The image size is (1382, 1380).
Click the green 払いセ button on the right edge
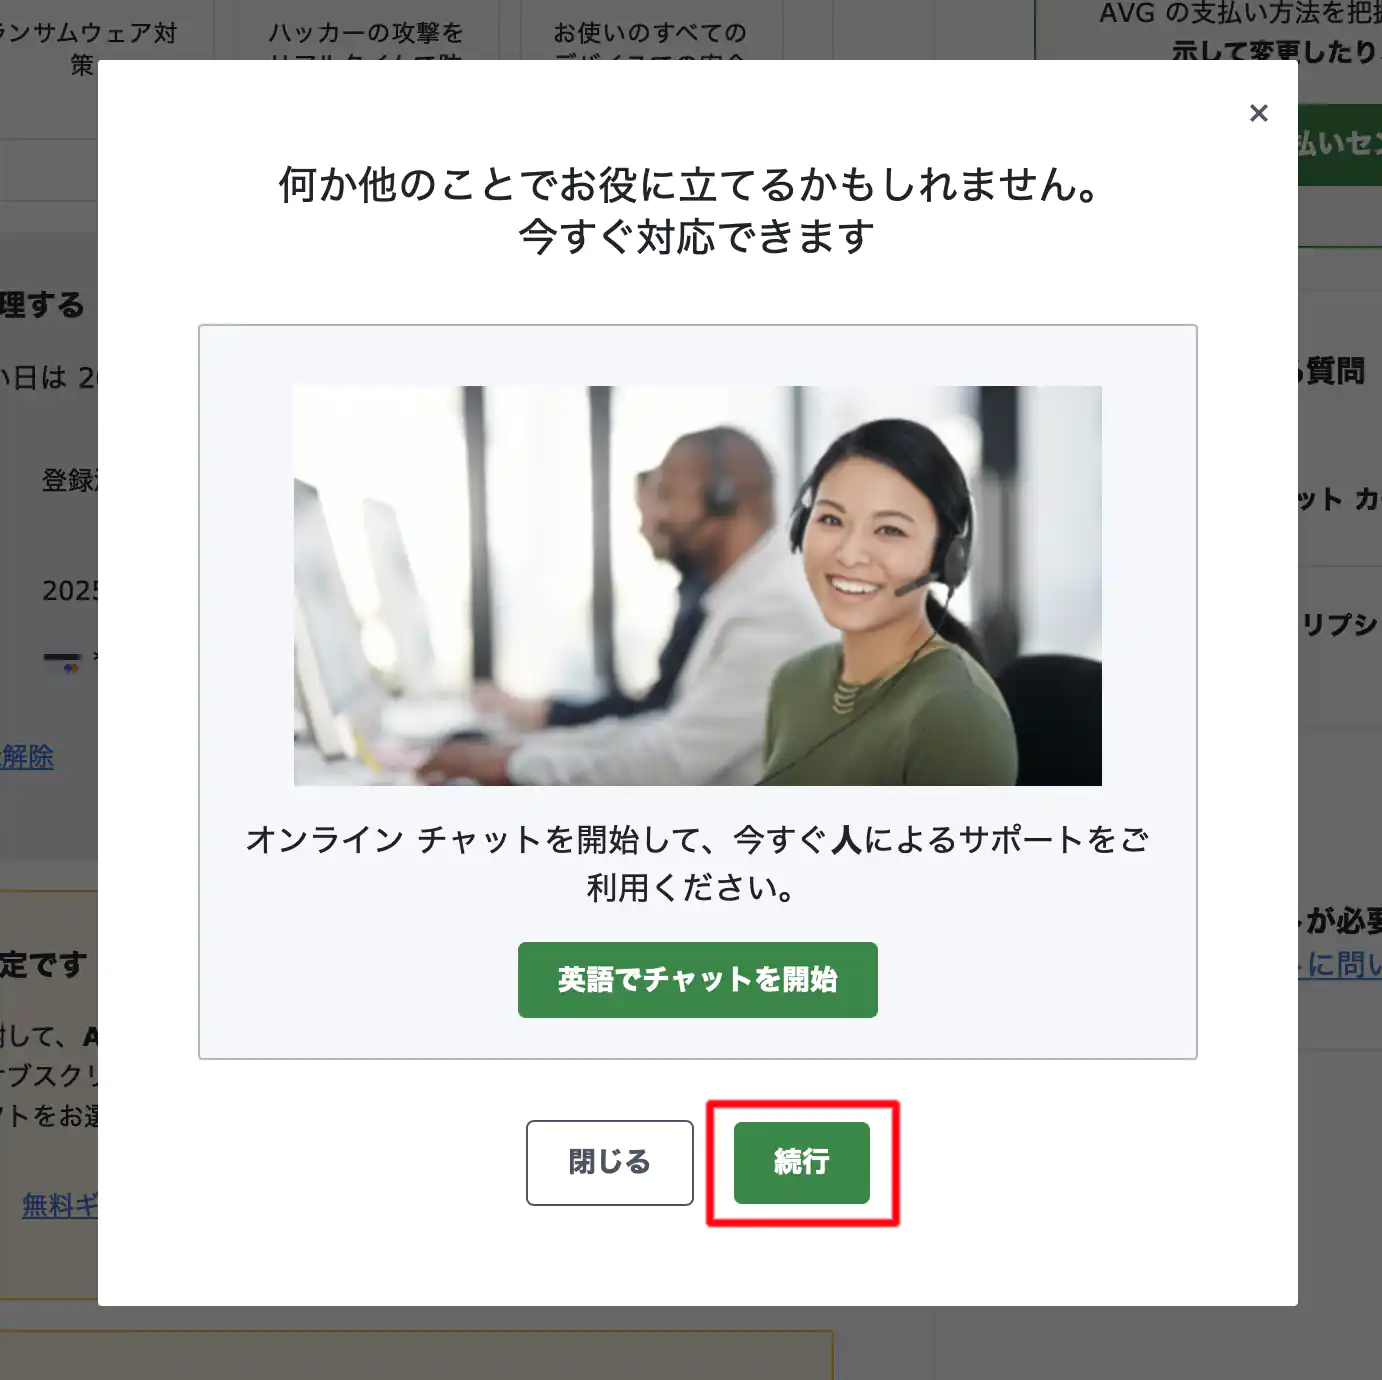pyautogui.click(x=1340, y=144)
